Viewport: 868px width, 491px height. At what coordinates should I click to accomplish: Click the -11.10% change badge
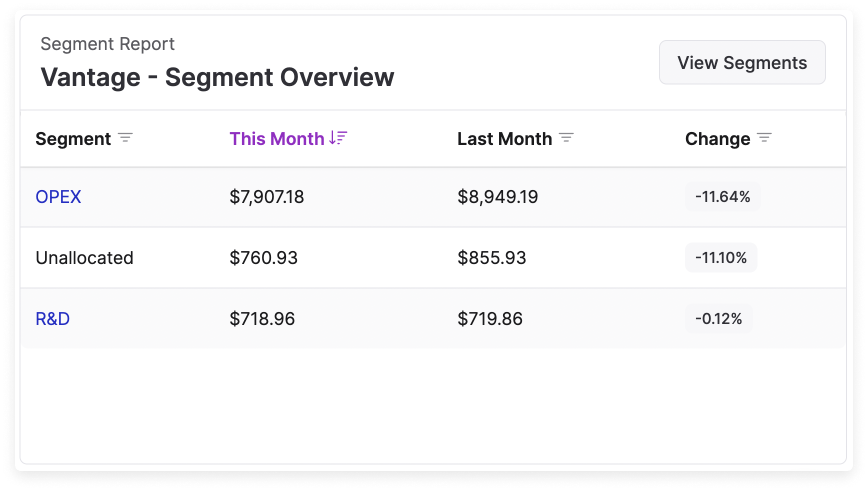[721, 258]
